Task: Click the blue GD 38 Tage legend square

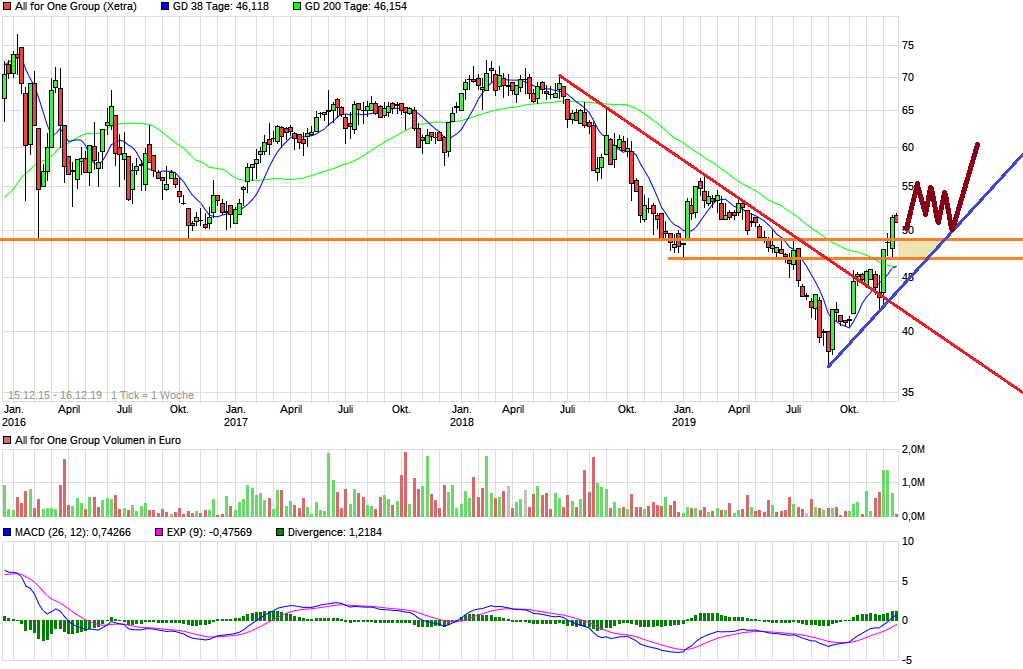Action: coord(165,6)
